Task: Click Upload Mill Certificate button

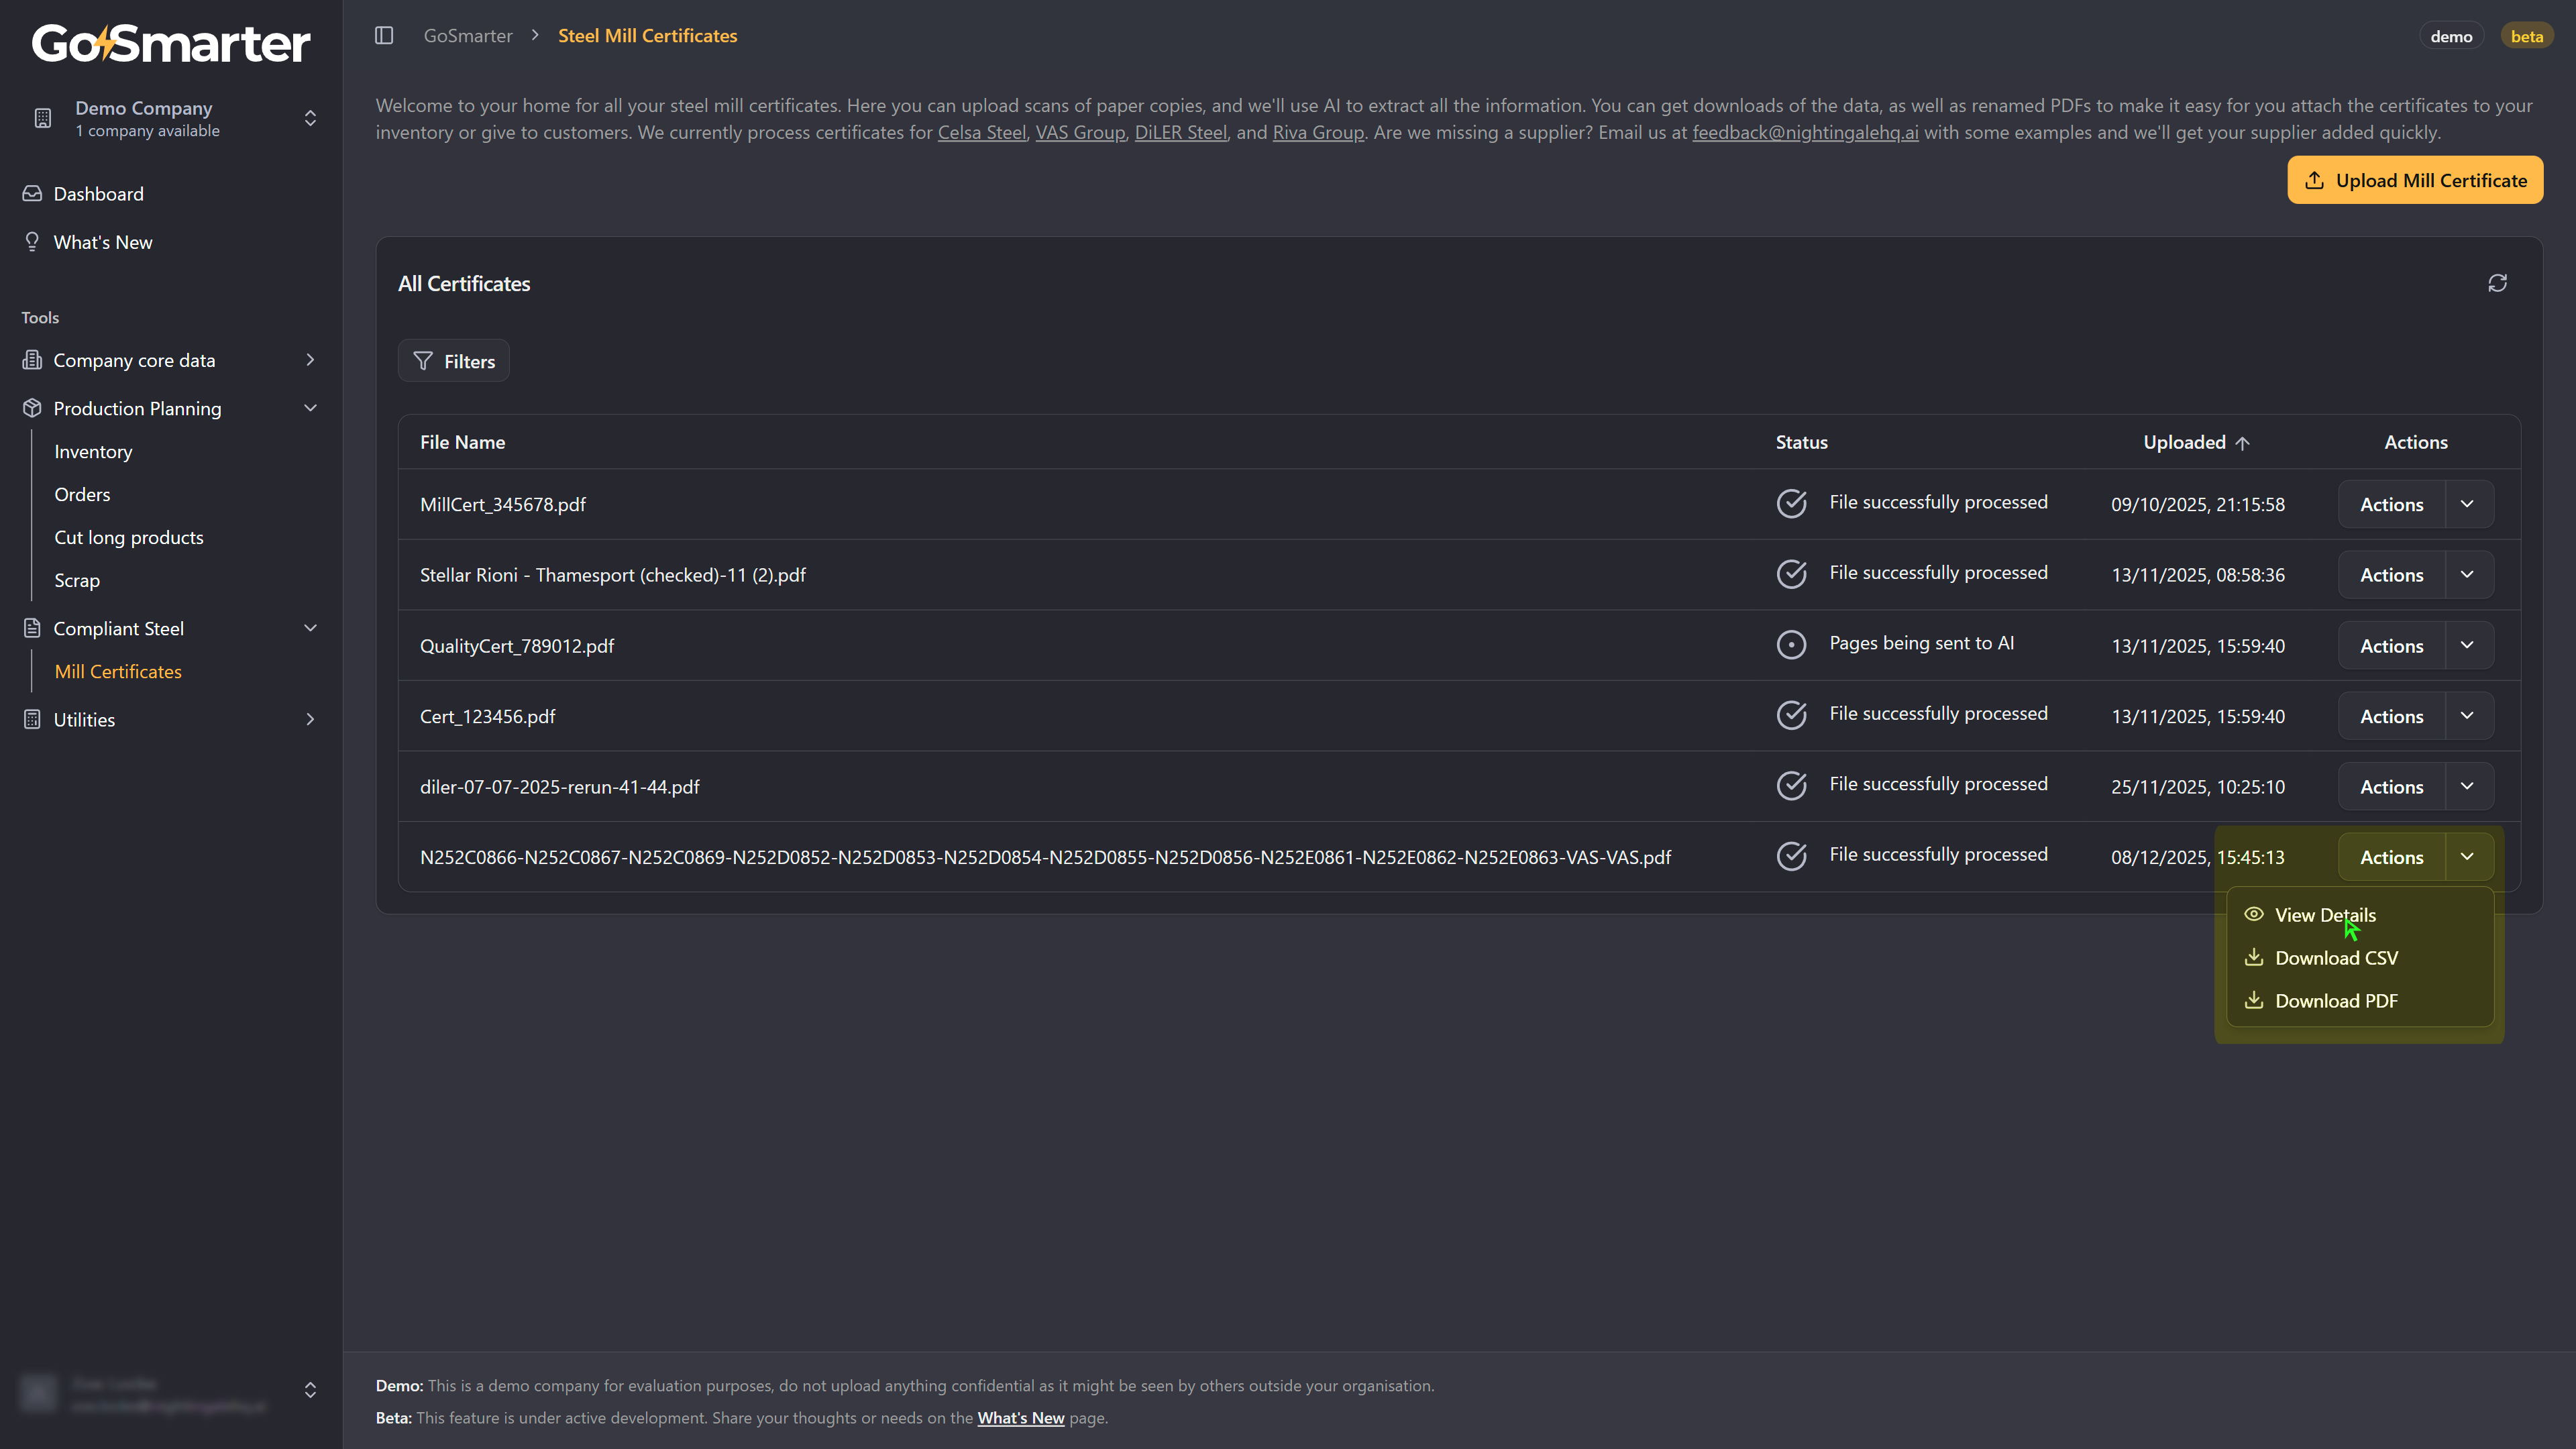Action: (2414, 181)
